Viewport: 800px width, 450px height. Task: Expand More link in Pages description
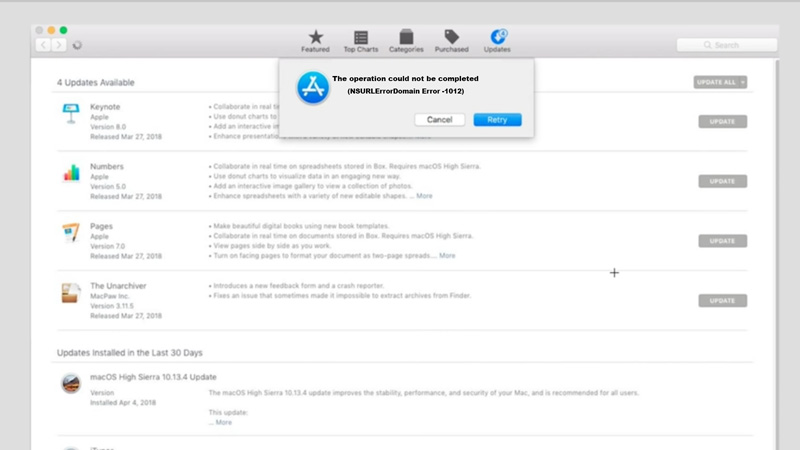447,256
